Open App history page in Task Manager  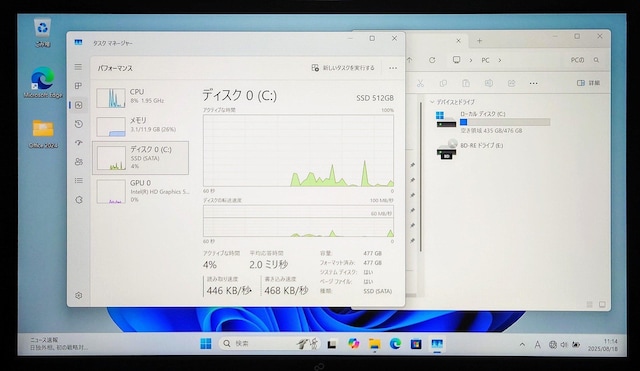[x=79, y=124]
